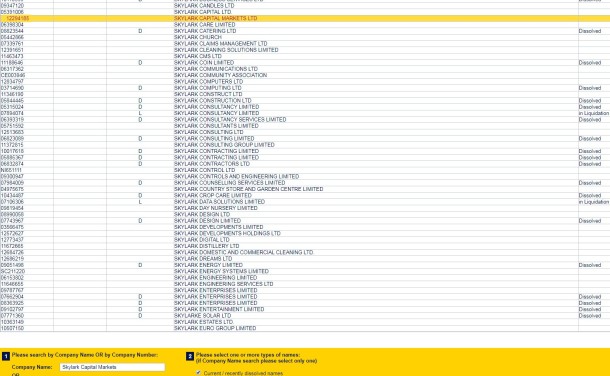Open SKYLARK CANDLES LTD entry
Viewport: 610px width, 376px height.
[x=204, y=6]
